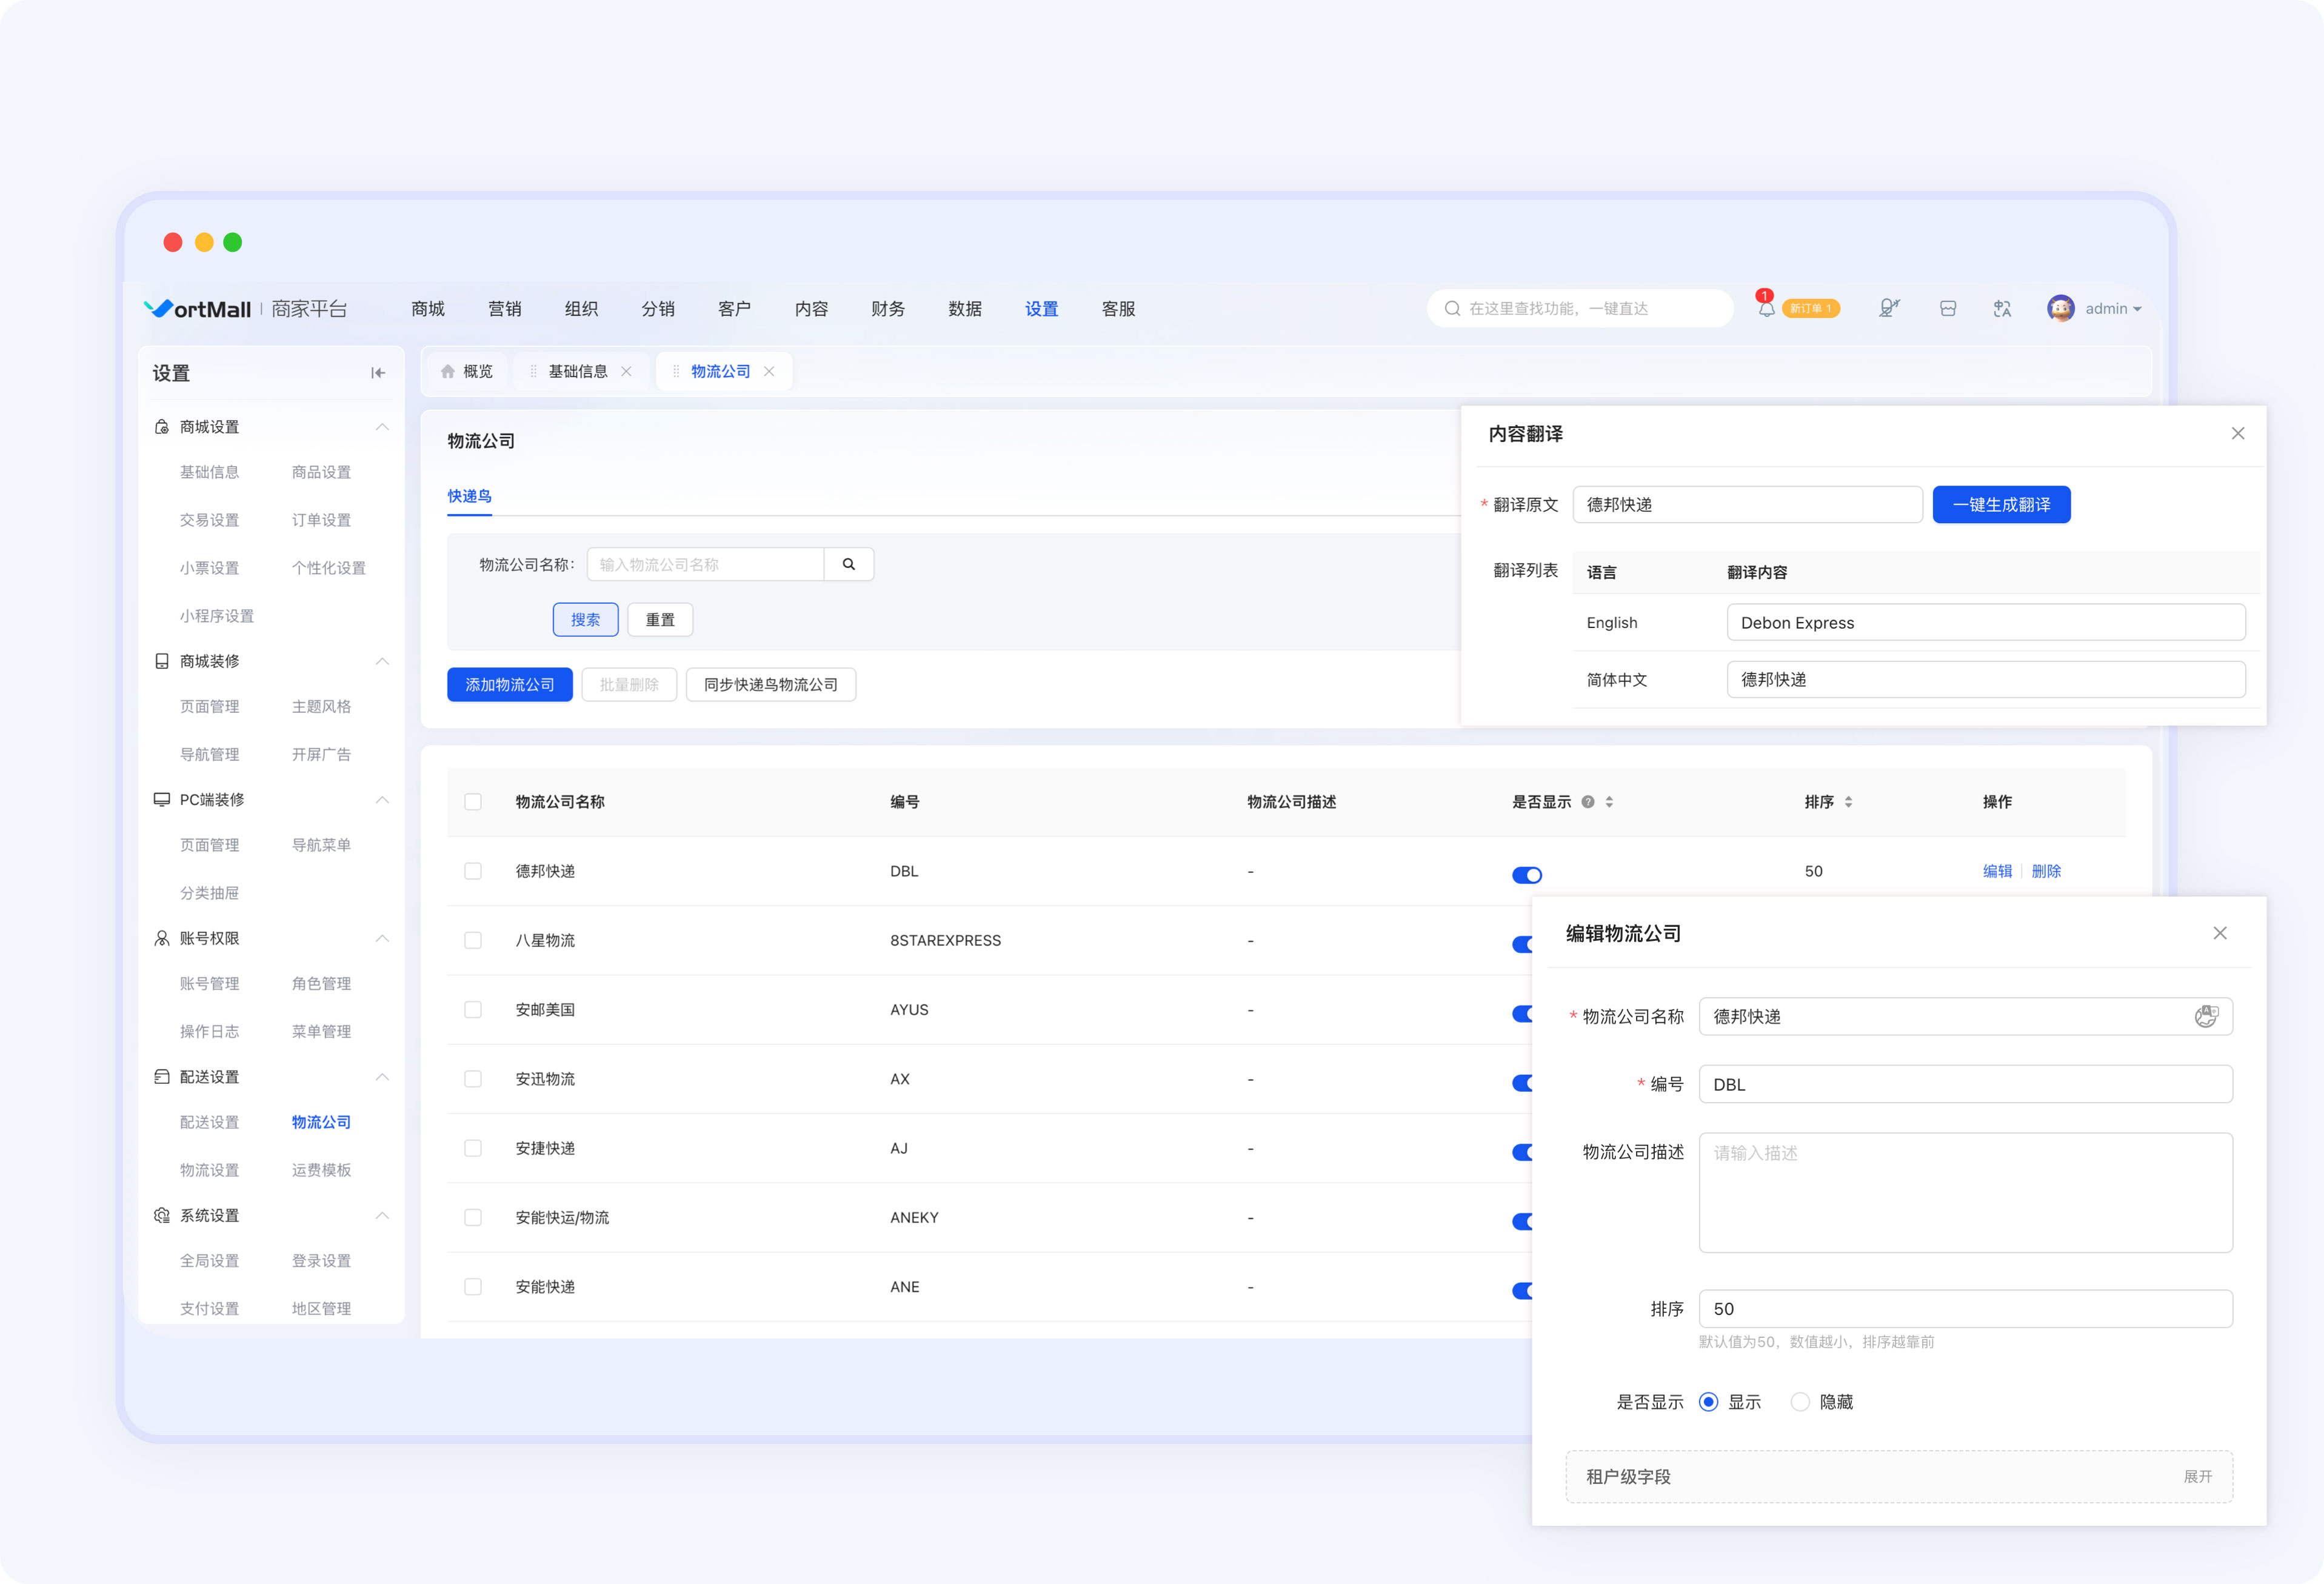Viewport: 2324px width, 1584px height.
Task: Click the 新订单 1 badge
Action: pos(1810,309)
